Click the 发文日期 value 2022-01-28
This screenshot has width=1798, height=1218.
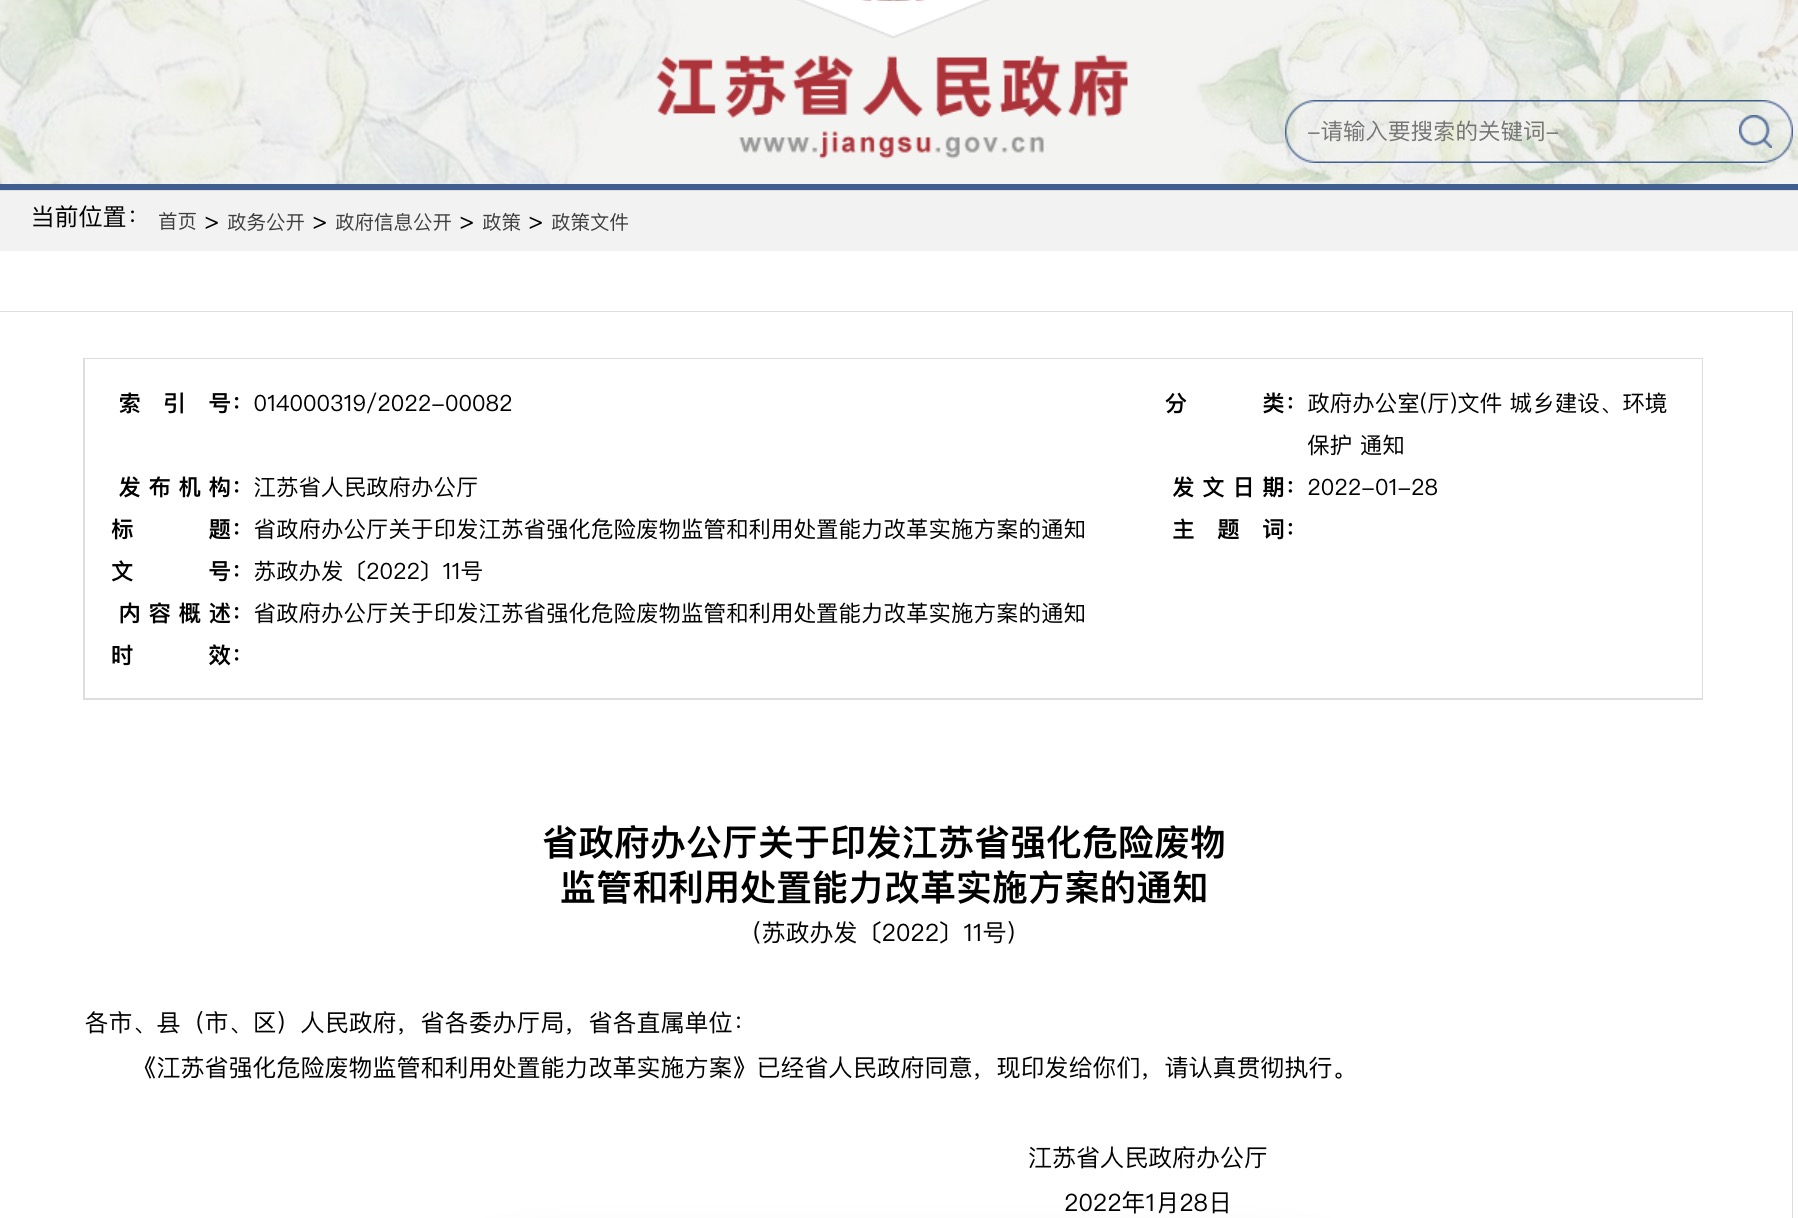point(1372,487)
